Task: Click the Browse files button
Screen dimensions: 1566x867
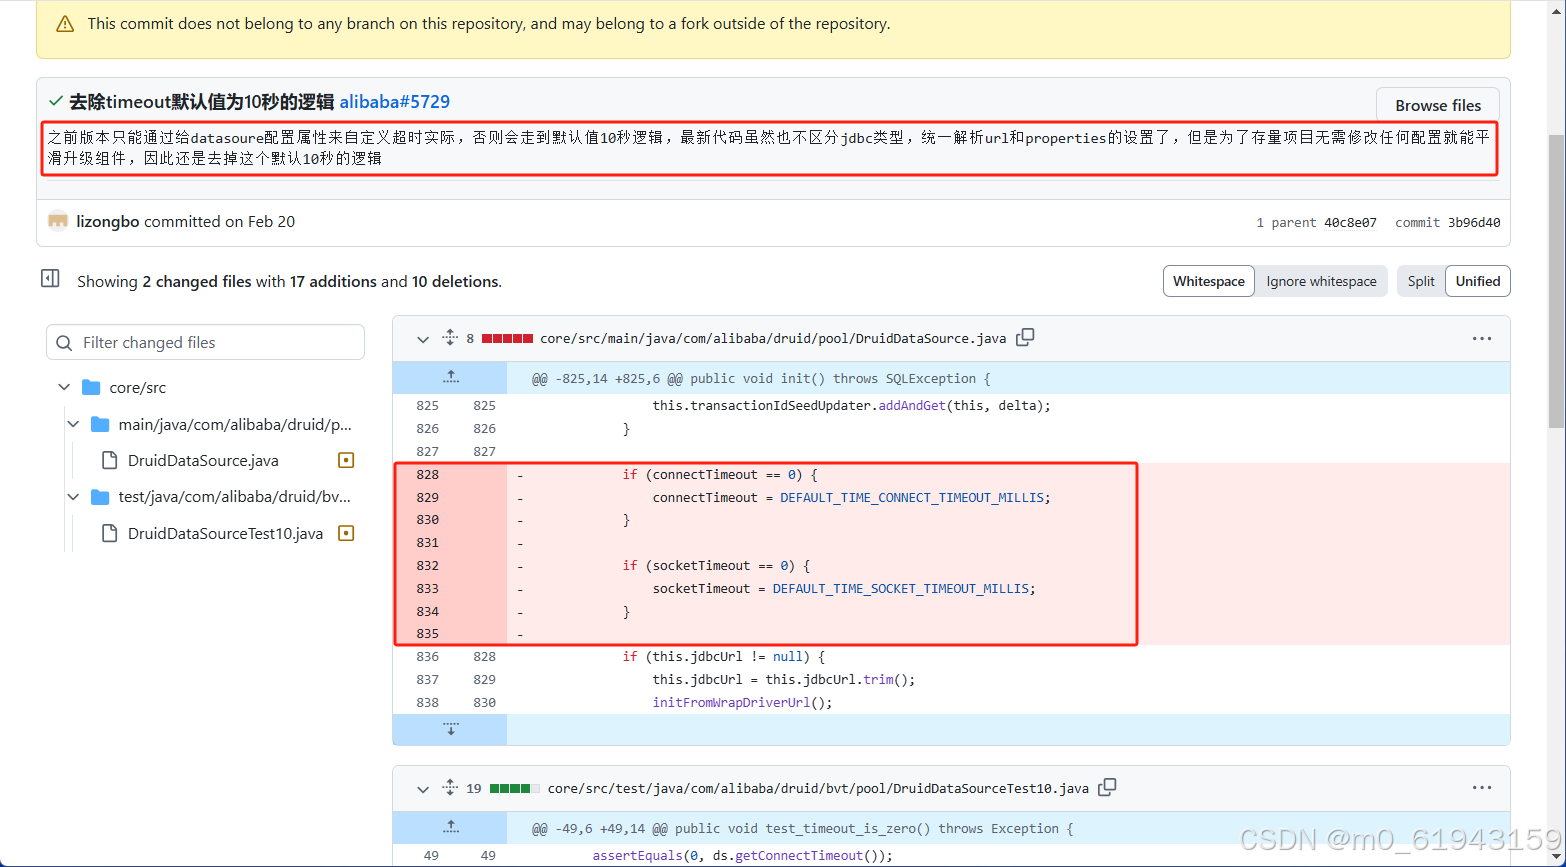Action: coord(1437,104)
